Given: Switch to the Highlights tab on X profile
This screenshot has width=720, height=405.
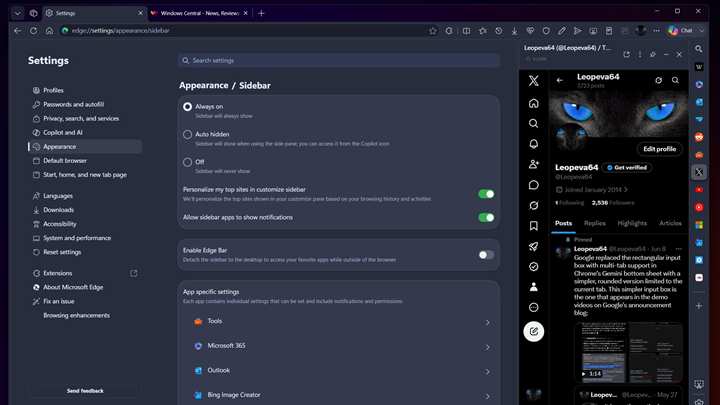Looking at the screenshot, I should 632,223.
